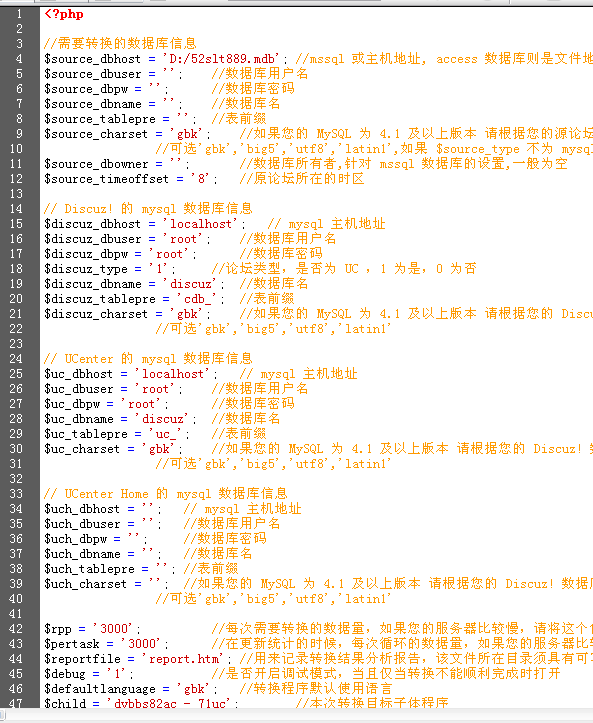The height and width of the screenshot is (723, 593).
Task: Click the 'cdb_' table prefix value
Action: [197, 299]
